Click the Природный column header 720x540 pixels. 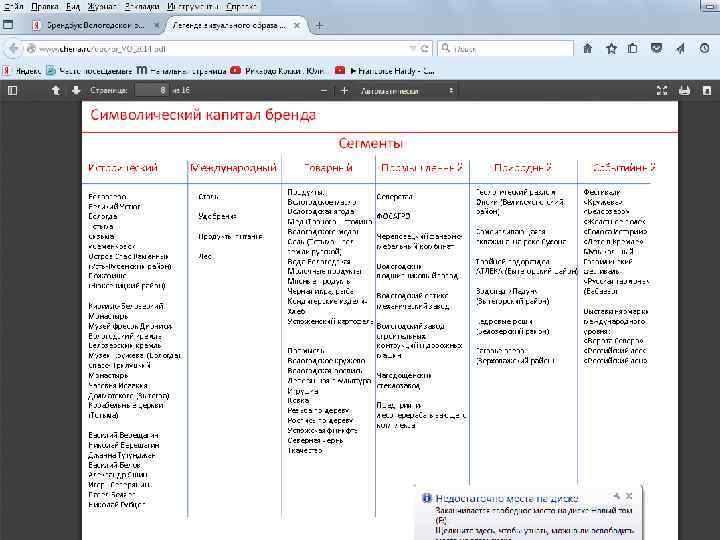[523, 168]
